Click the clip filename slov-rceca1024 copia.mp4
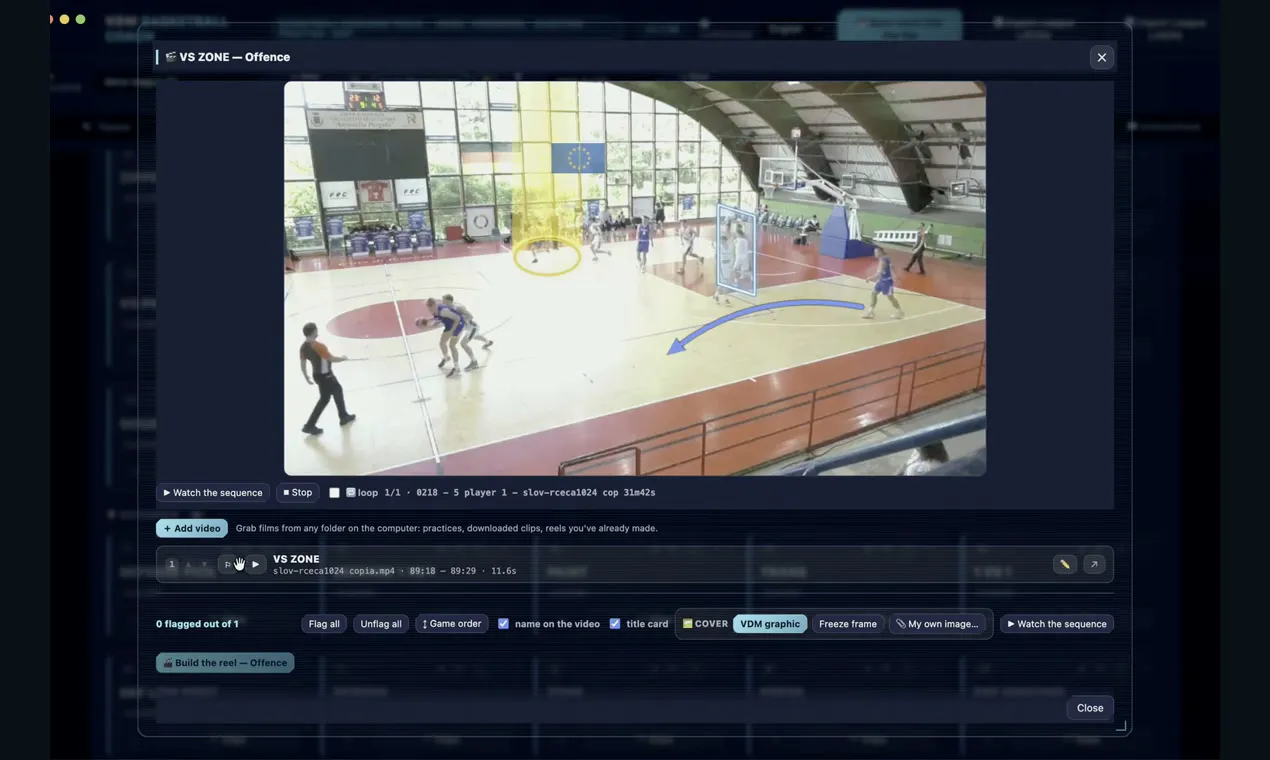This screenshot has width=1270, height=760. pyautogui.click(x=334, y=571)
